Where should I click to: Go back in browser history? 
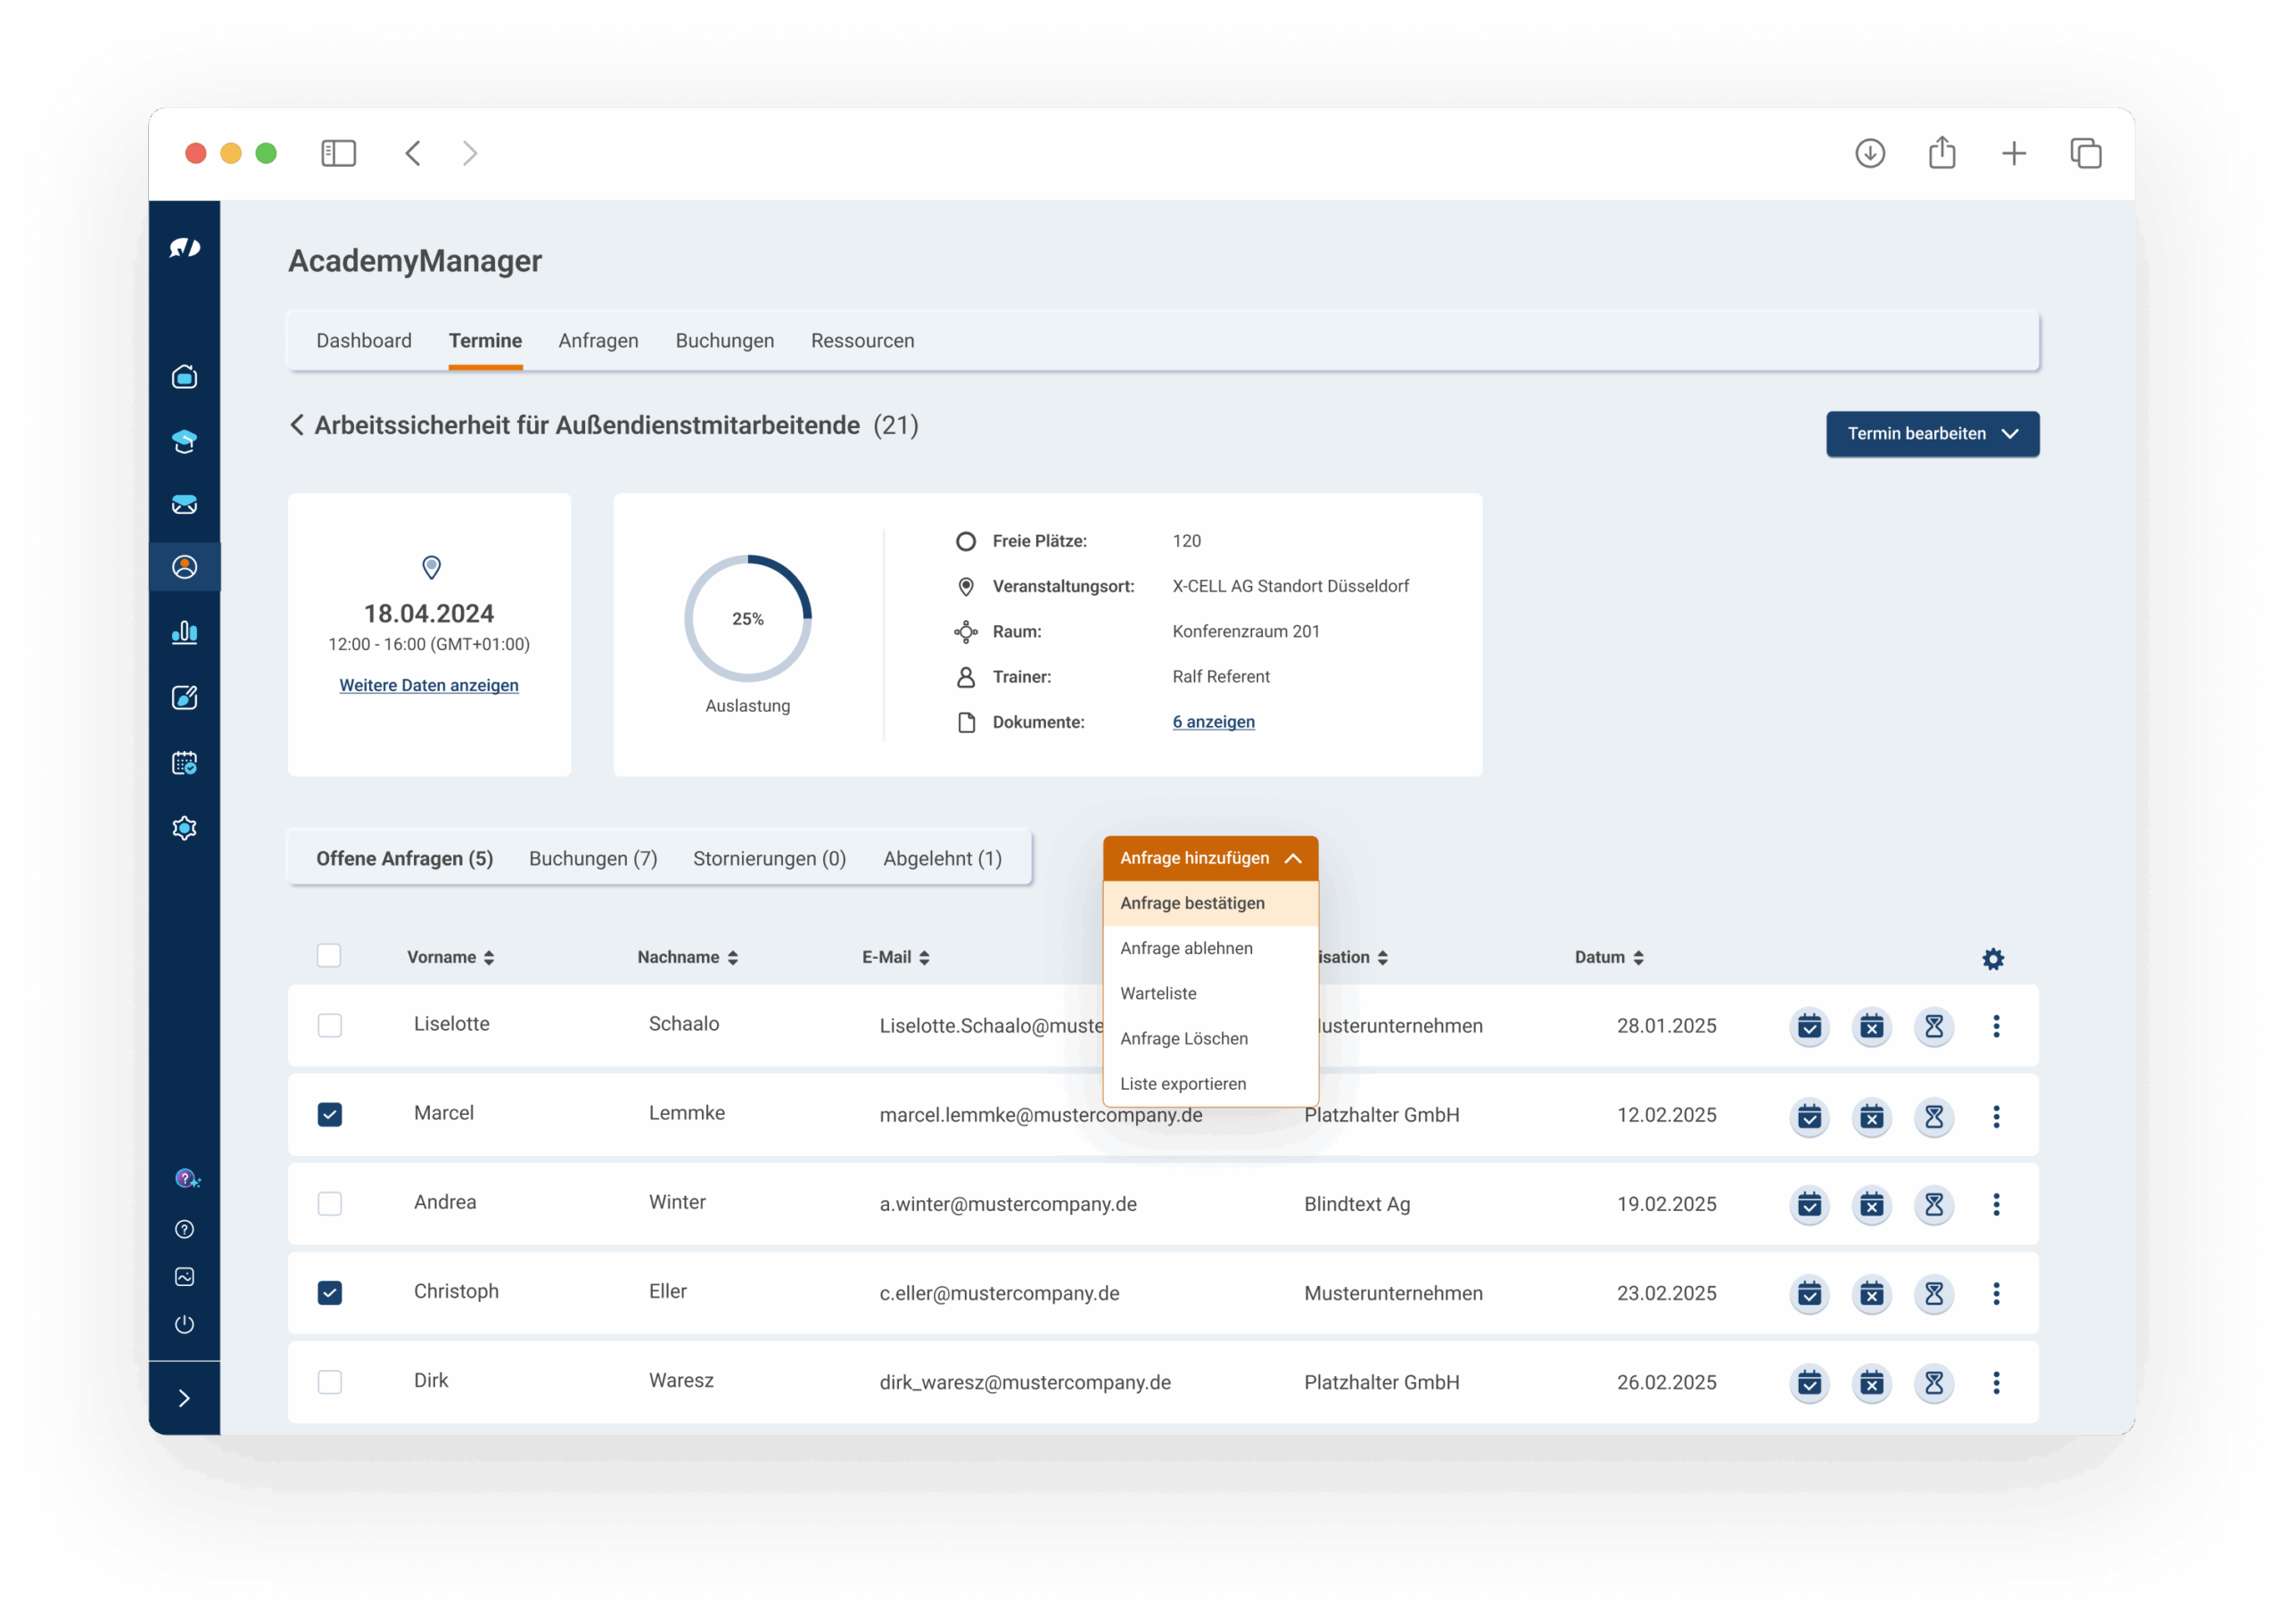pos(412,153)
